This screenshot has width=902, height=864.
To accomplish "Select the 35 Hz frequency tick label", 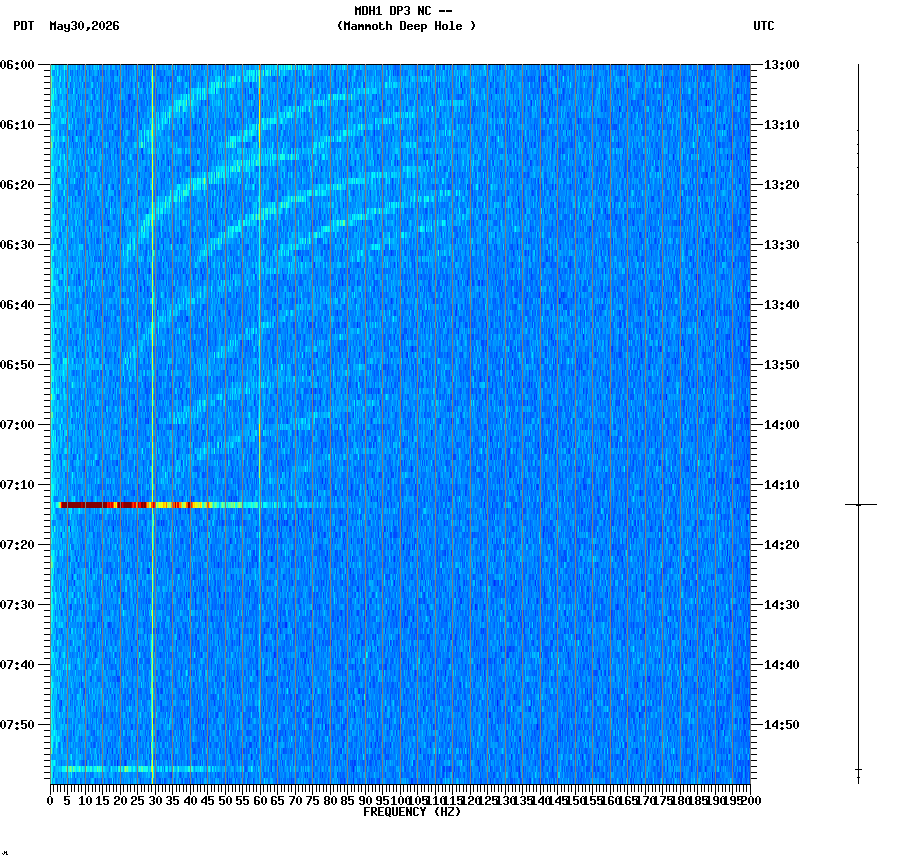I will coord(173,801).
